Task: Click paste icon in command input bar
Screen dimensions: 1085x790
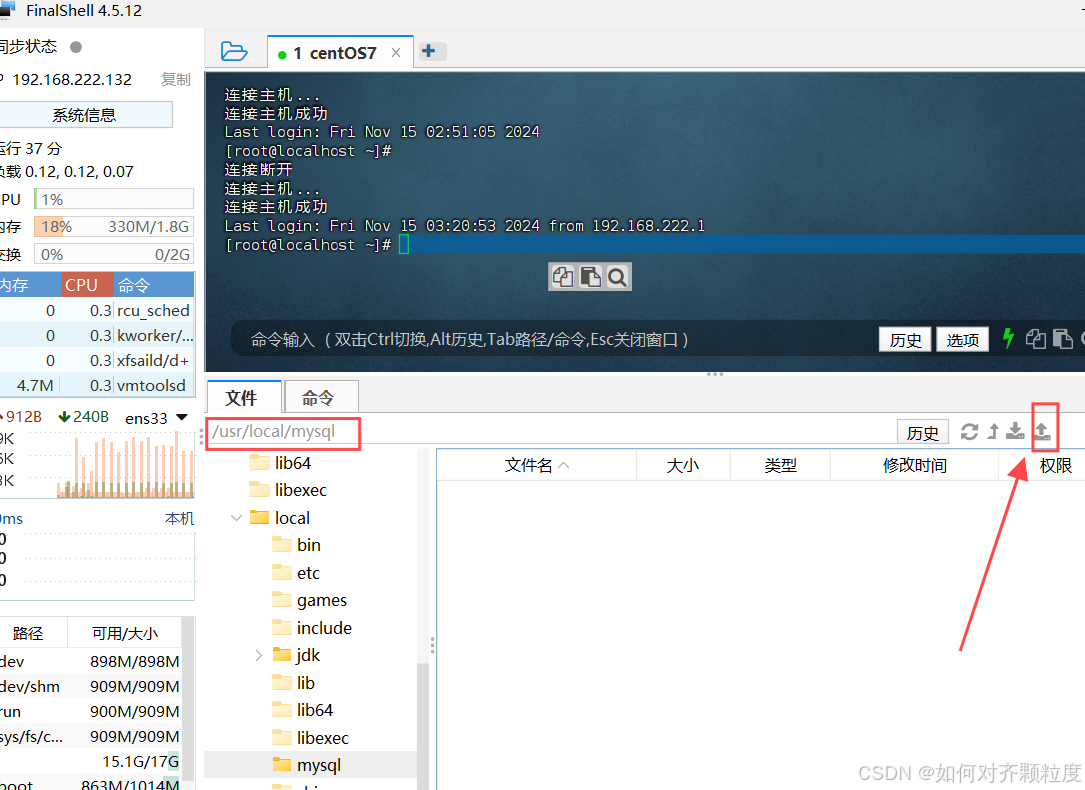Action: click(1062, 339)
